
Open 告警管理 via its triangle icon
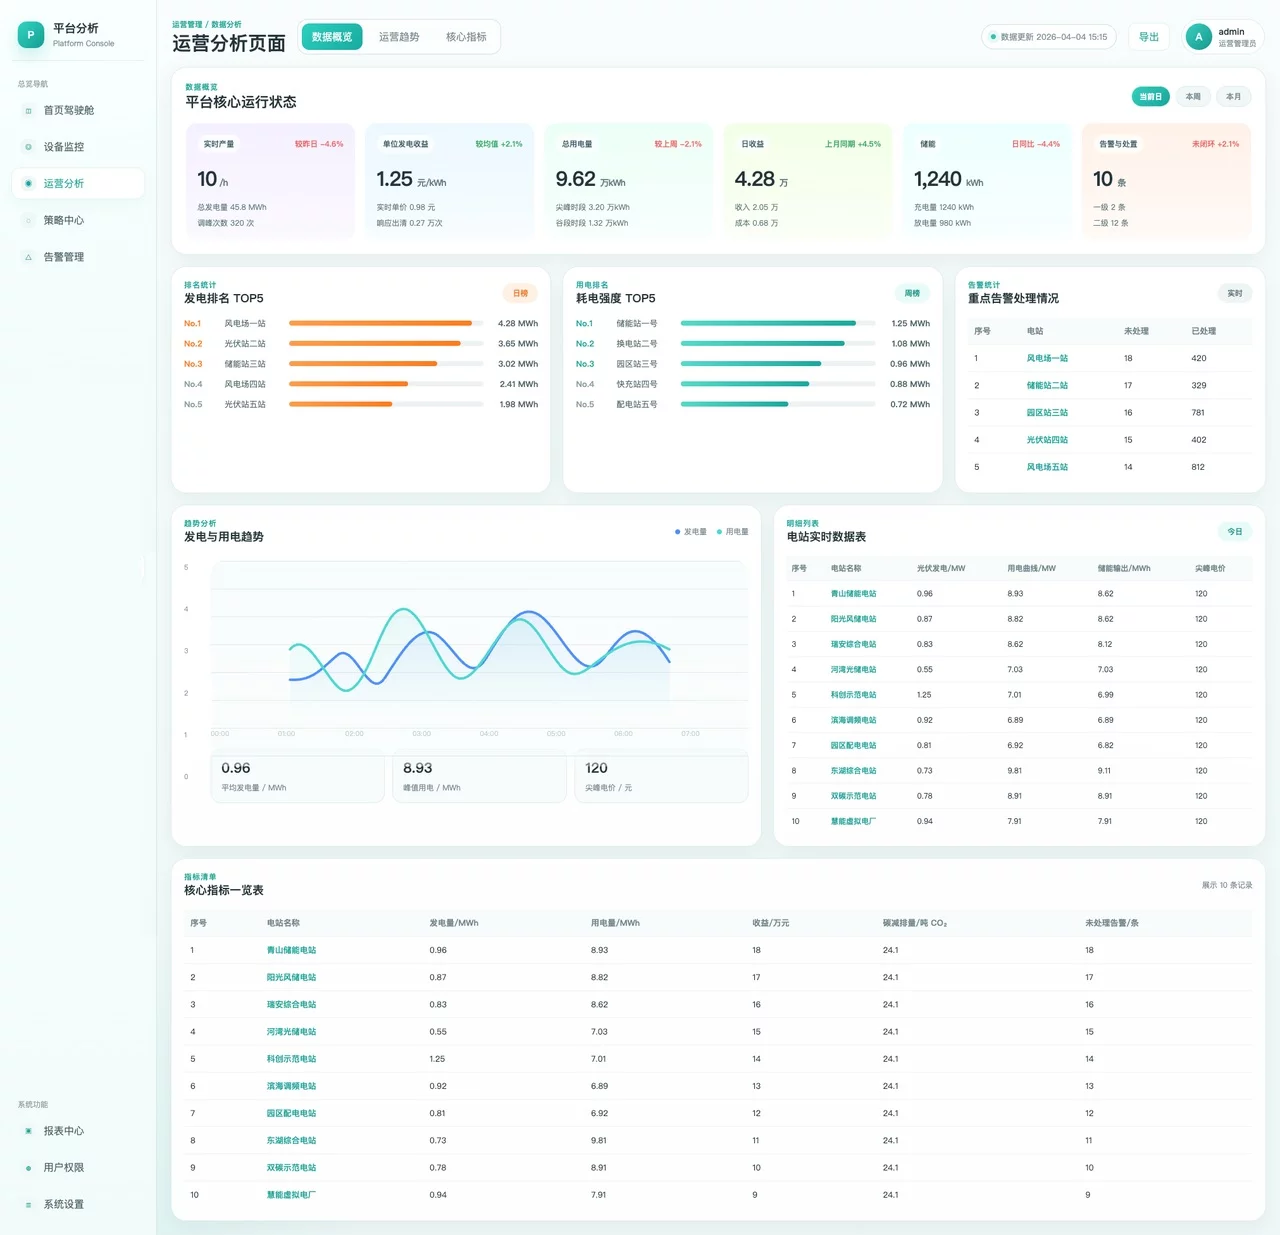point(28,257)
